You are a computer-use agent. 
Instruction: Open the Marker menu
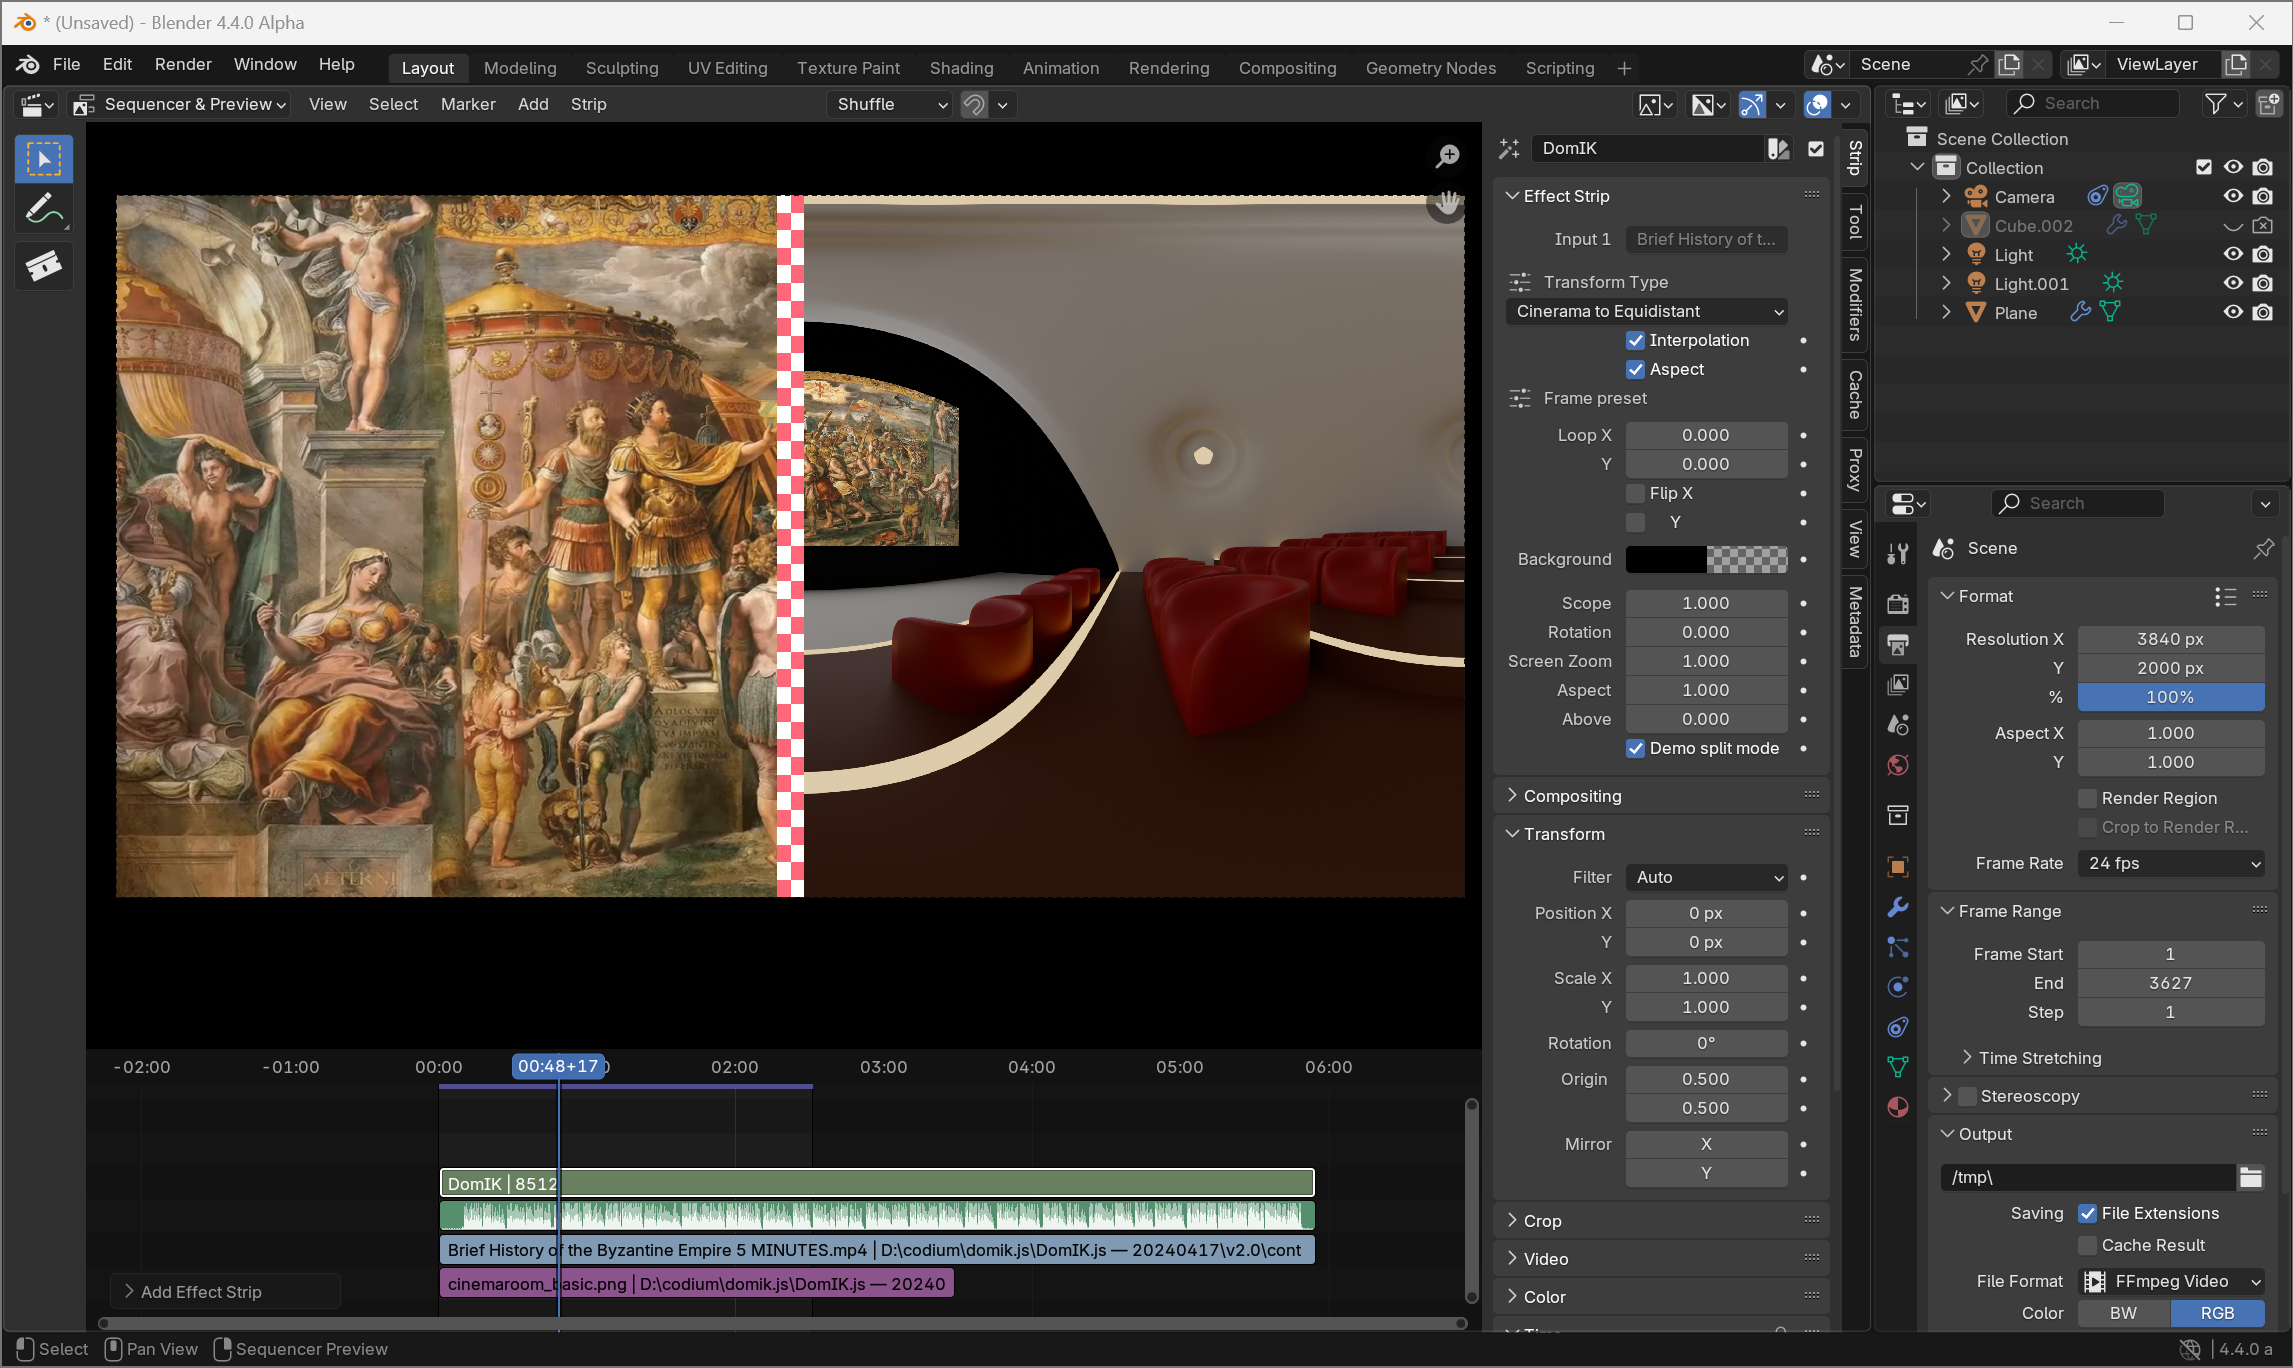click(x=468, y=104)
